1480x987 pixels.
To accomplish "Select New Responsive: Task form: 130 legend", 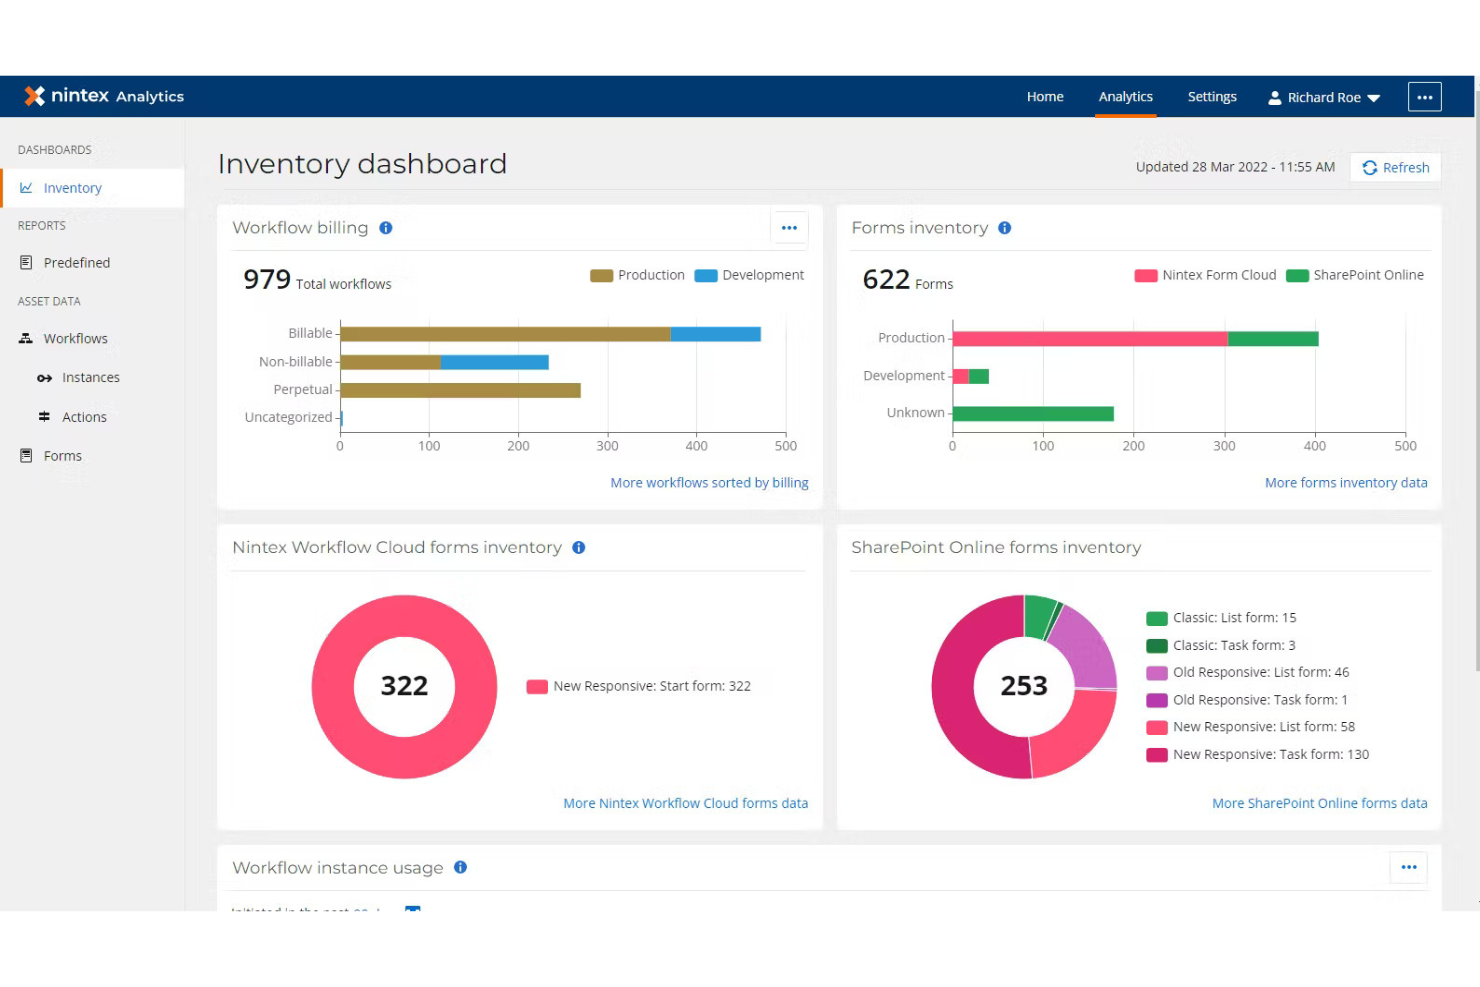I will pos(1258,755).
